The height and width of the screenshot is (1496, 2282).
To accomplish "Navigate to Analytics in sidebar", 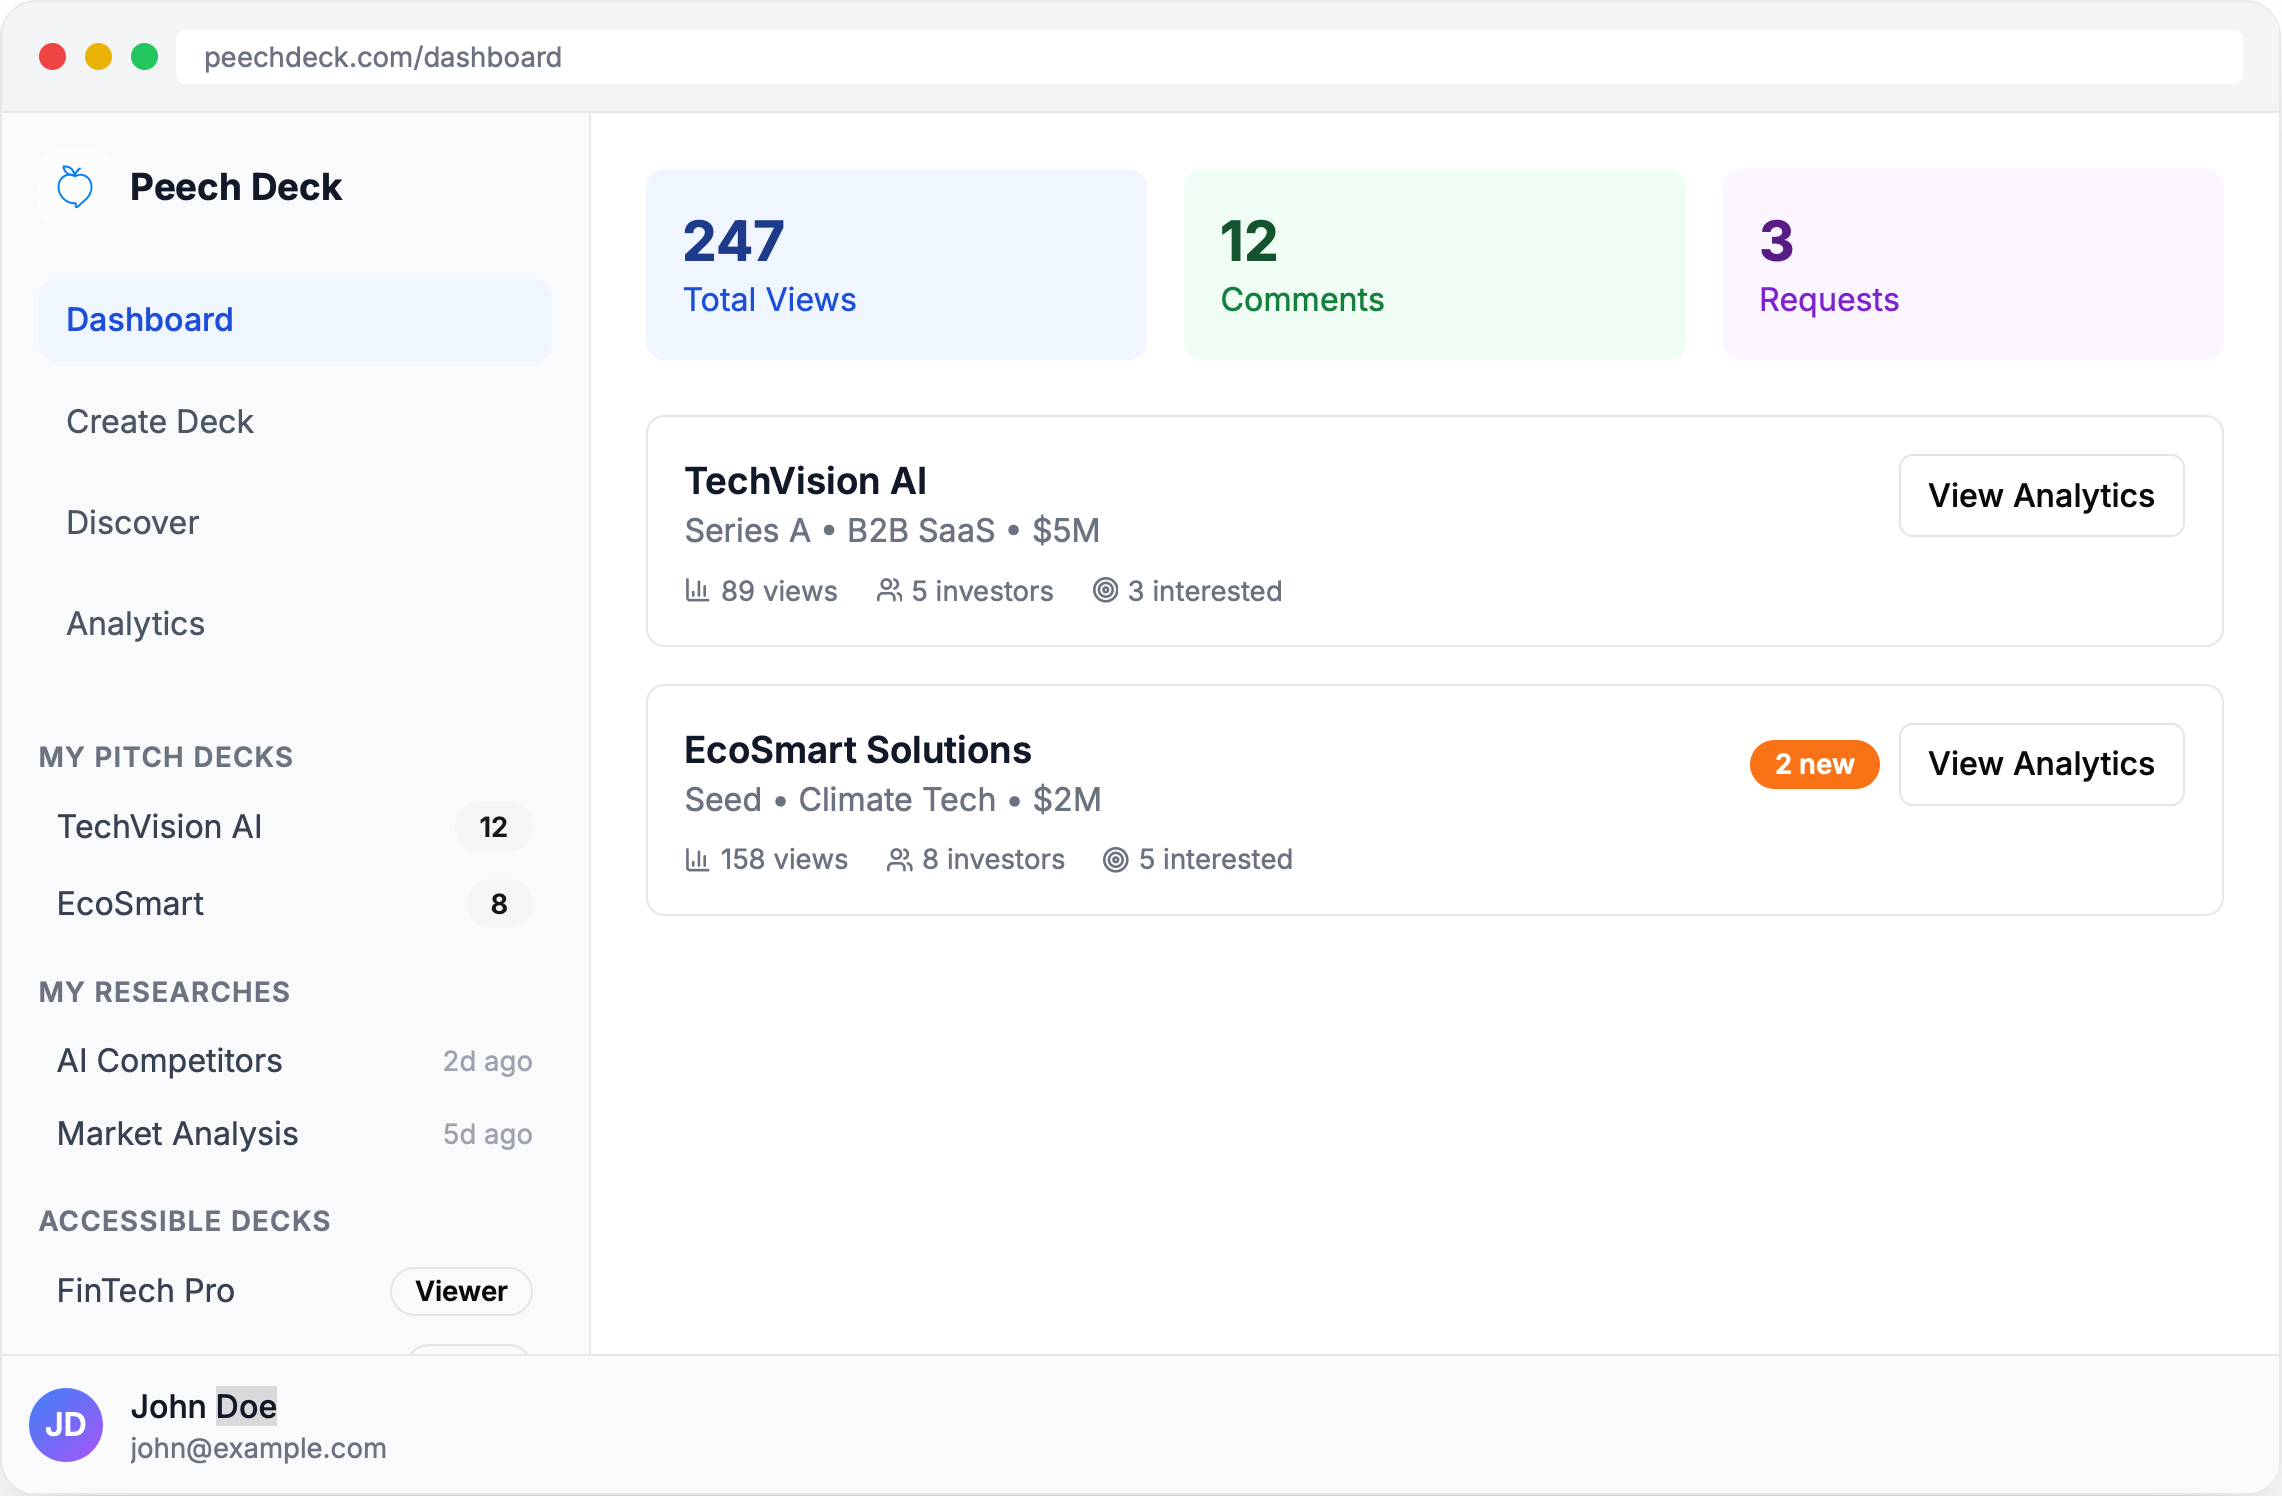I will coord(136,624).
